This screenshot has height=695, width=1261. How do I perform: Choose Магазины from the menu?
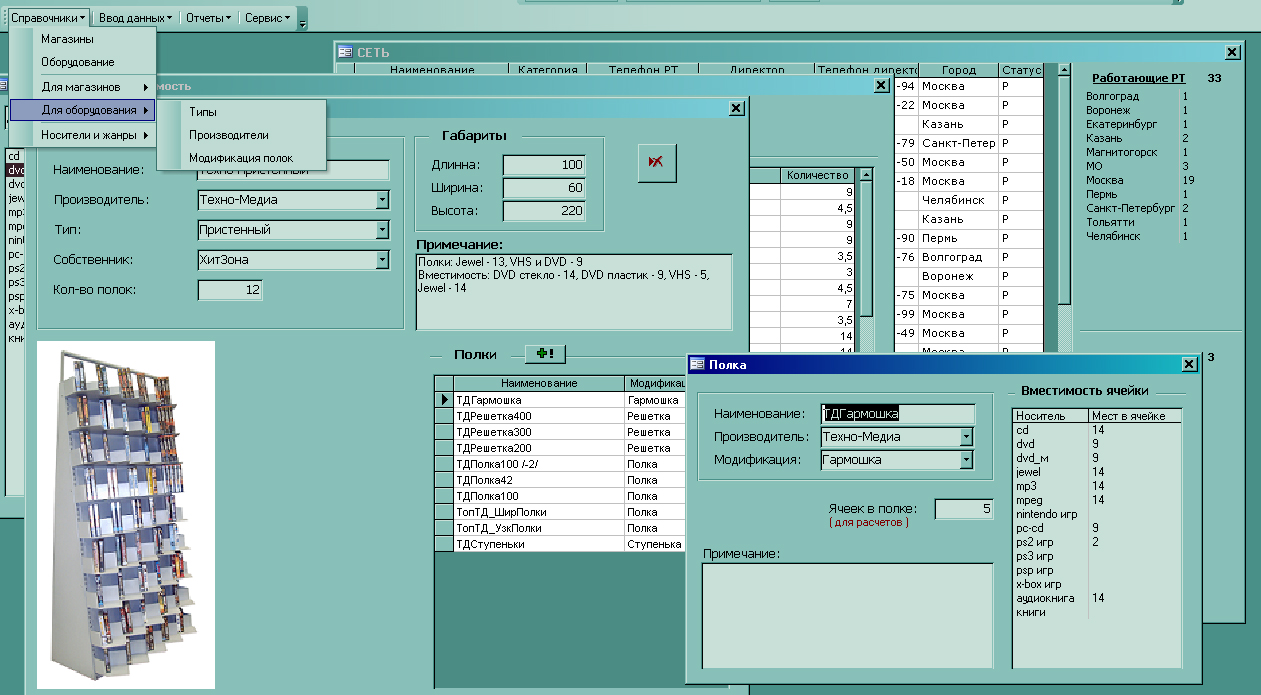click(83, 39)
